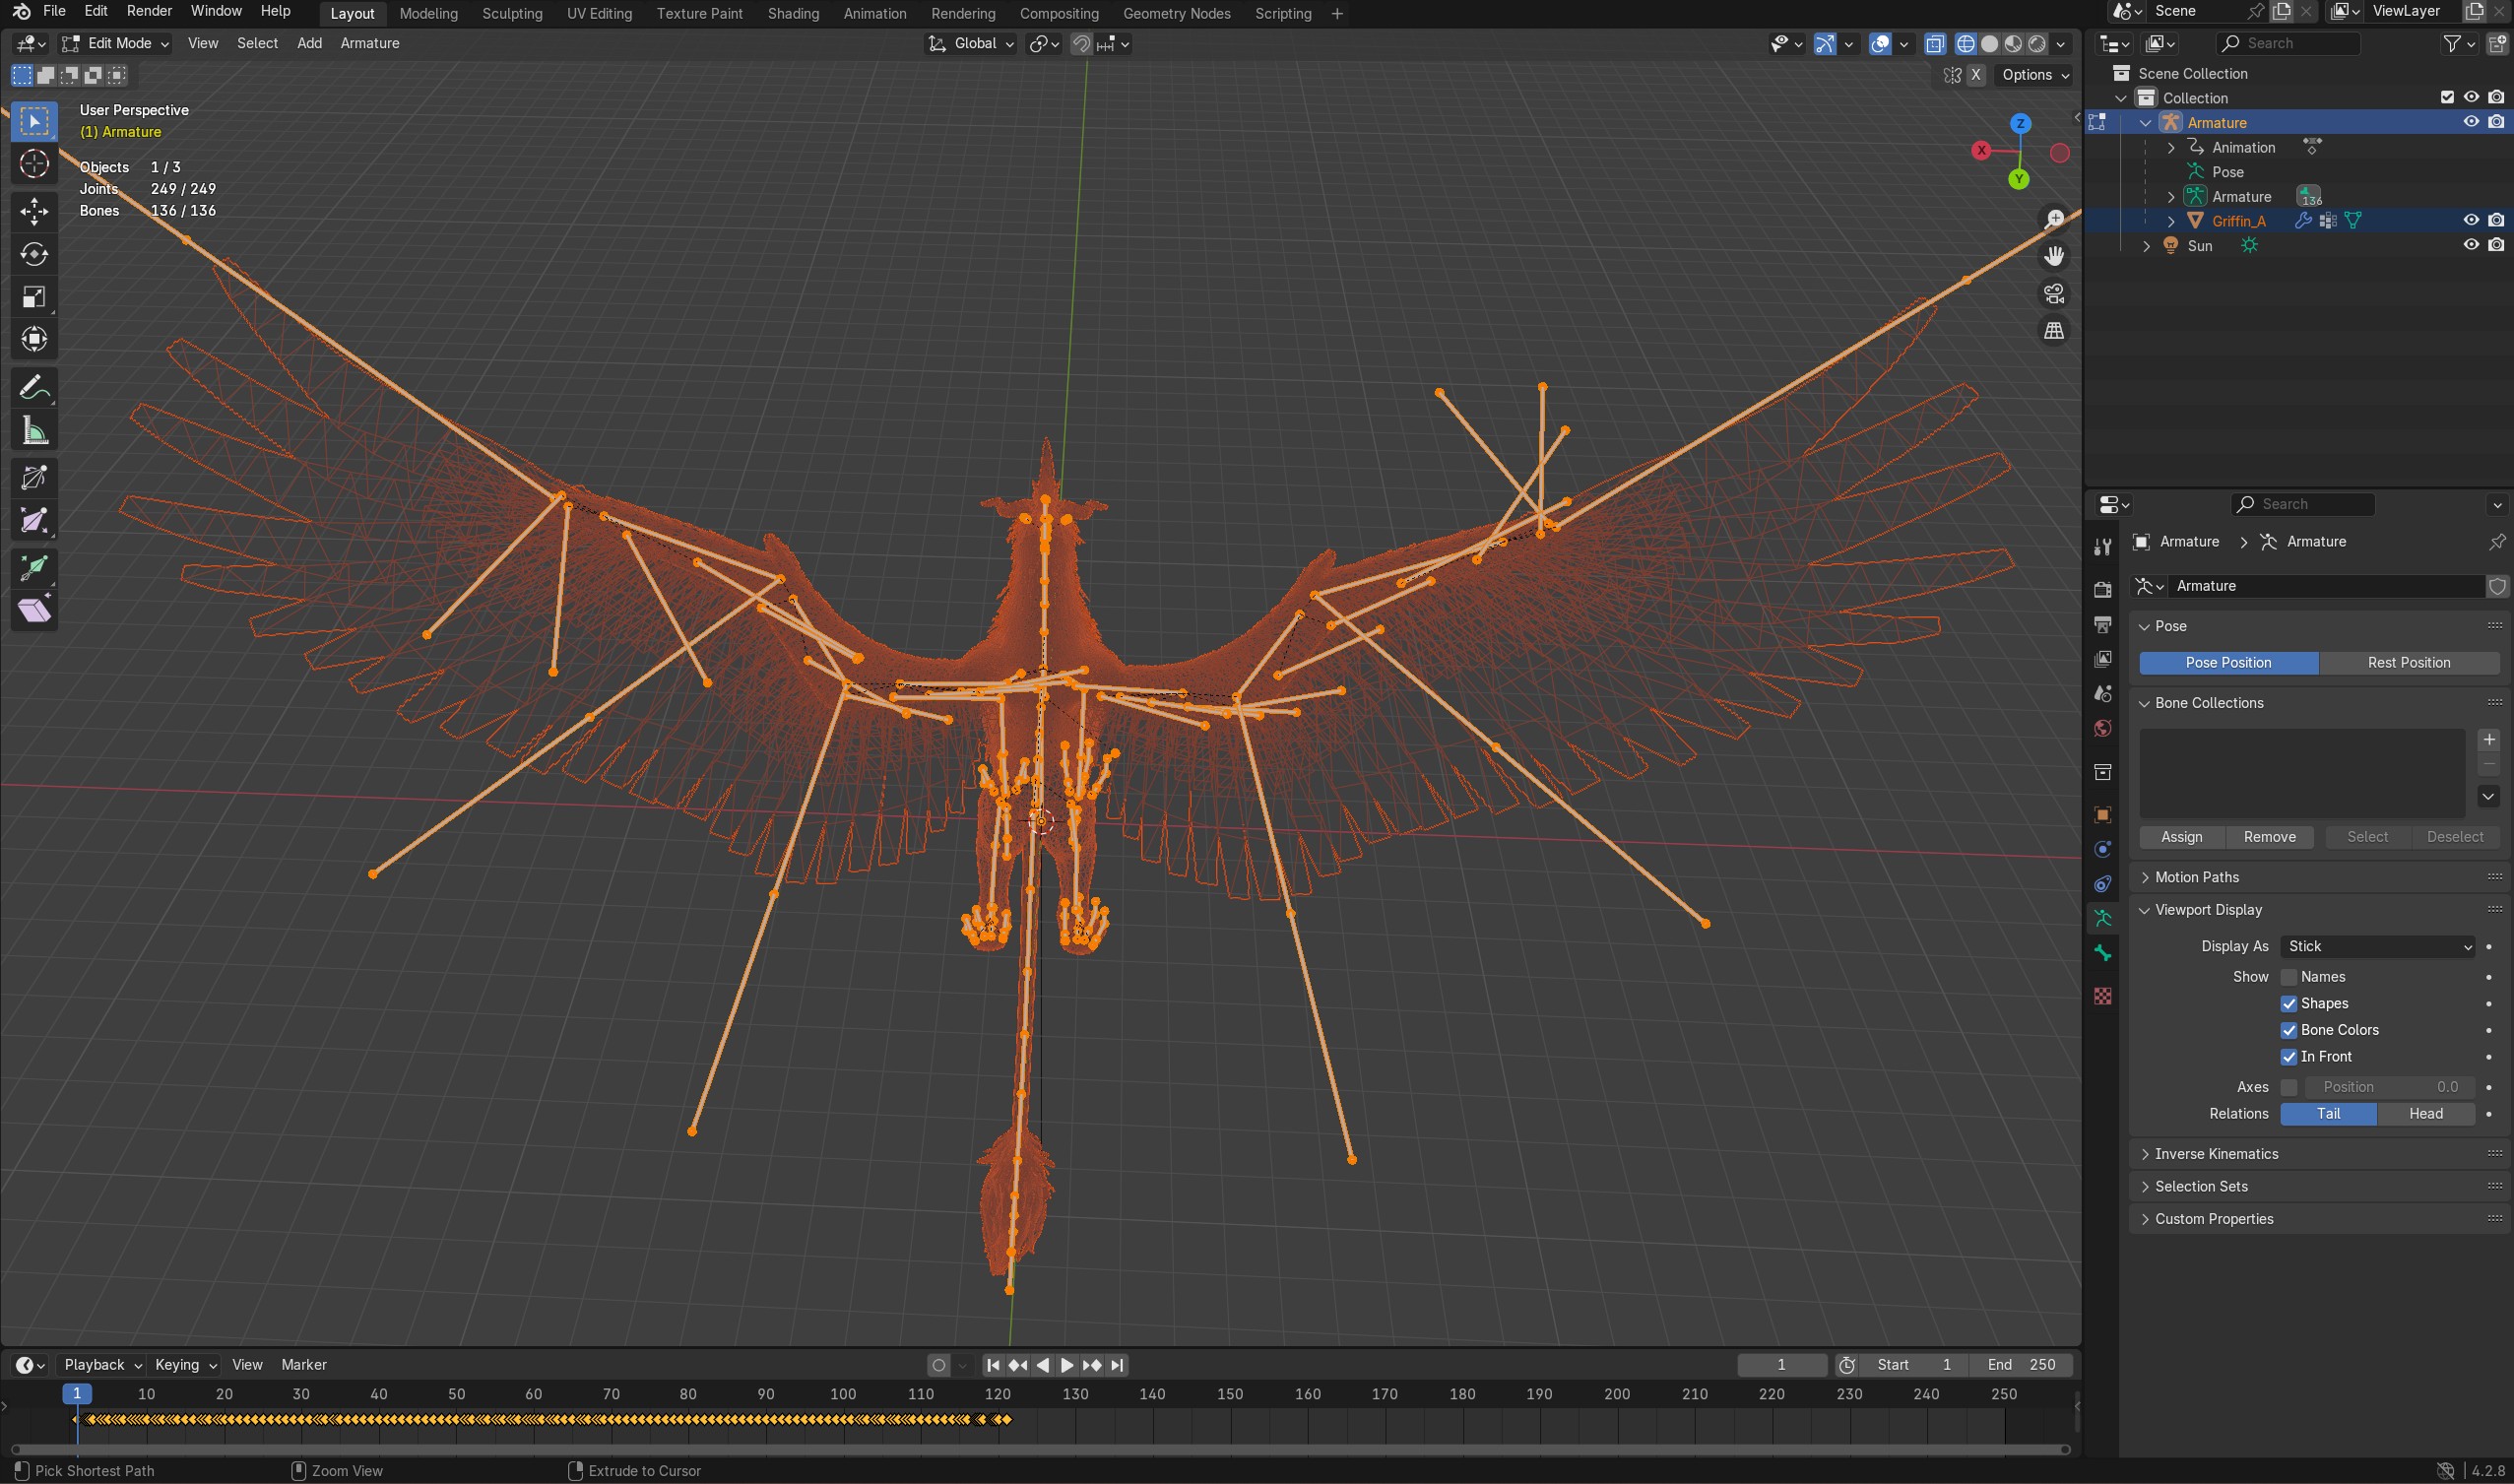Toggle perspective/orthographic grid icon
Viewport: 2514px width, 1484px height.
pyautogui.click(x=2054, y=331)
